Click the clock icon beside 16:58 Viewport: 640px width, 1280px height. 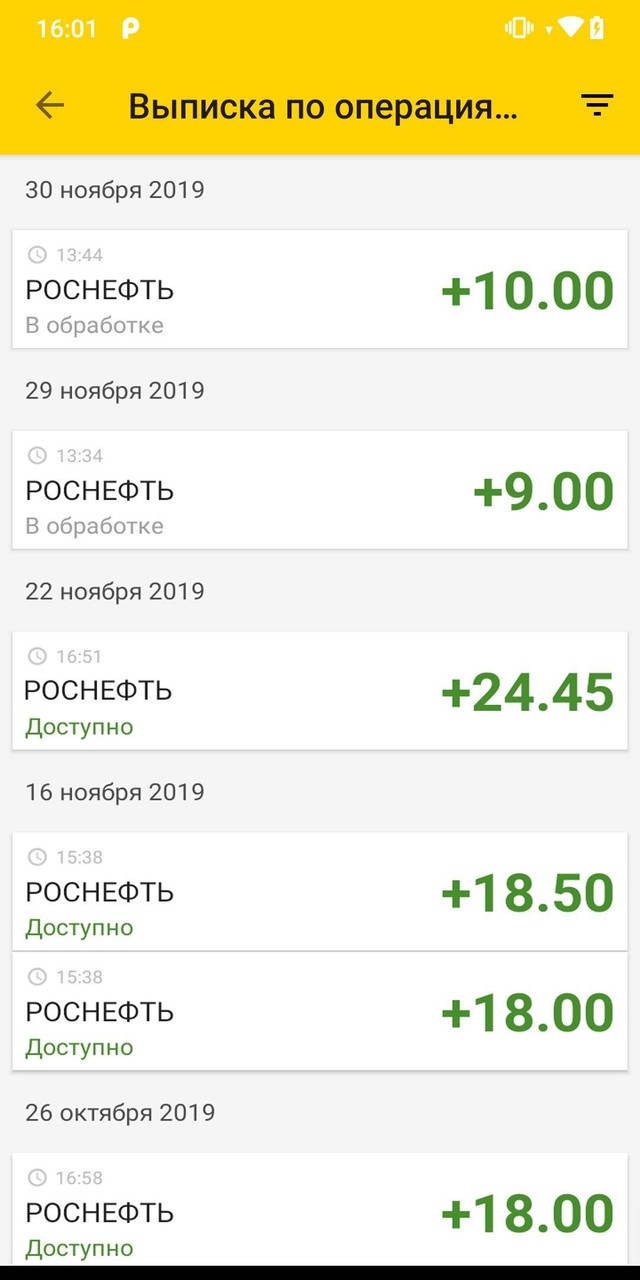[x=38, y=1178]
